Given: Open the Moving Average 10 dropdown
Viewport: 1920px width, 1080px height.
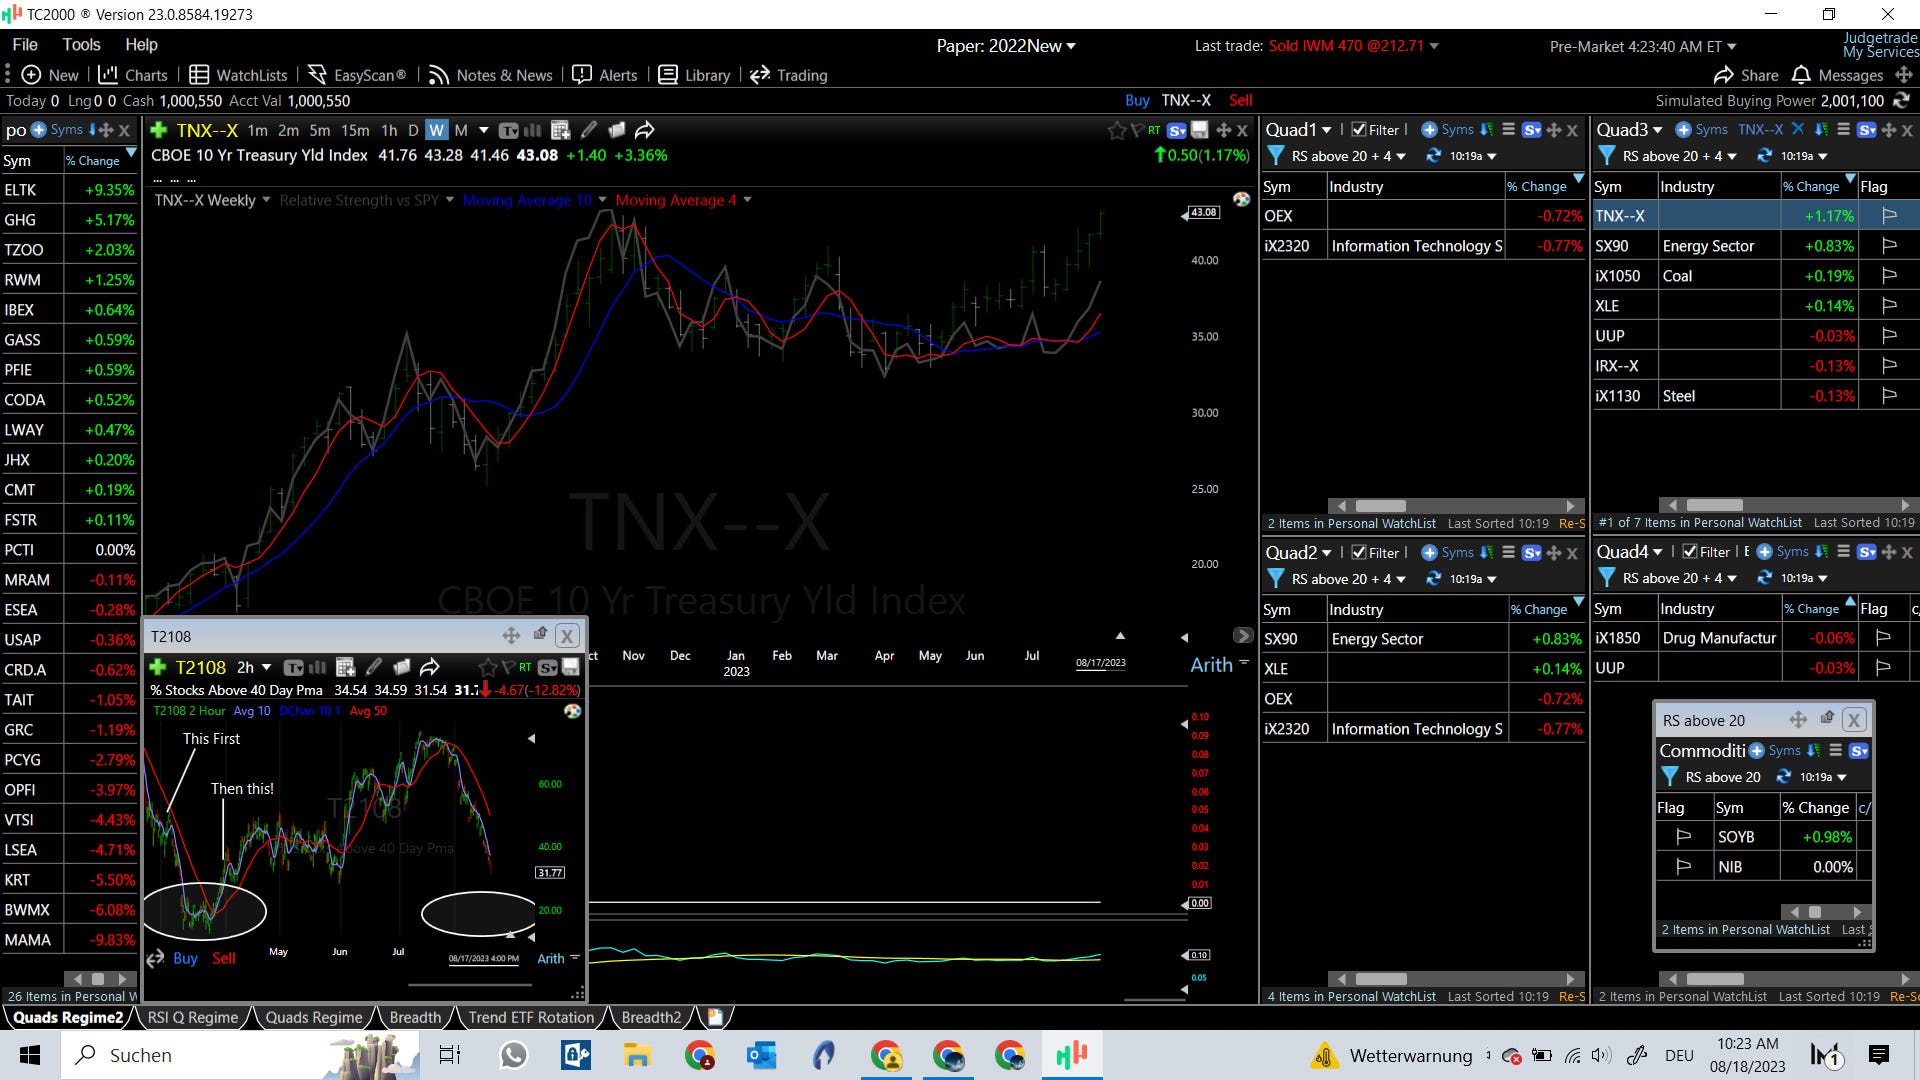Looking at the screenshot, I should (602, 200).
